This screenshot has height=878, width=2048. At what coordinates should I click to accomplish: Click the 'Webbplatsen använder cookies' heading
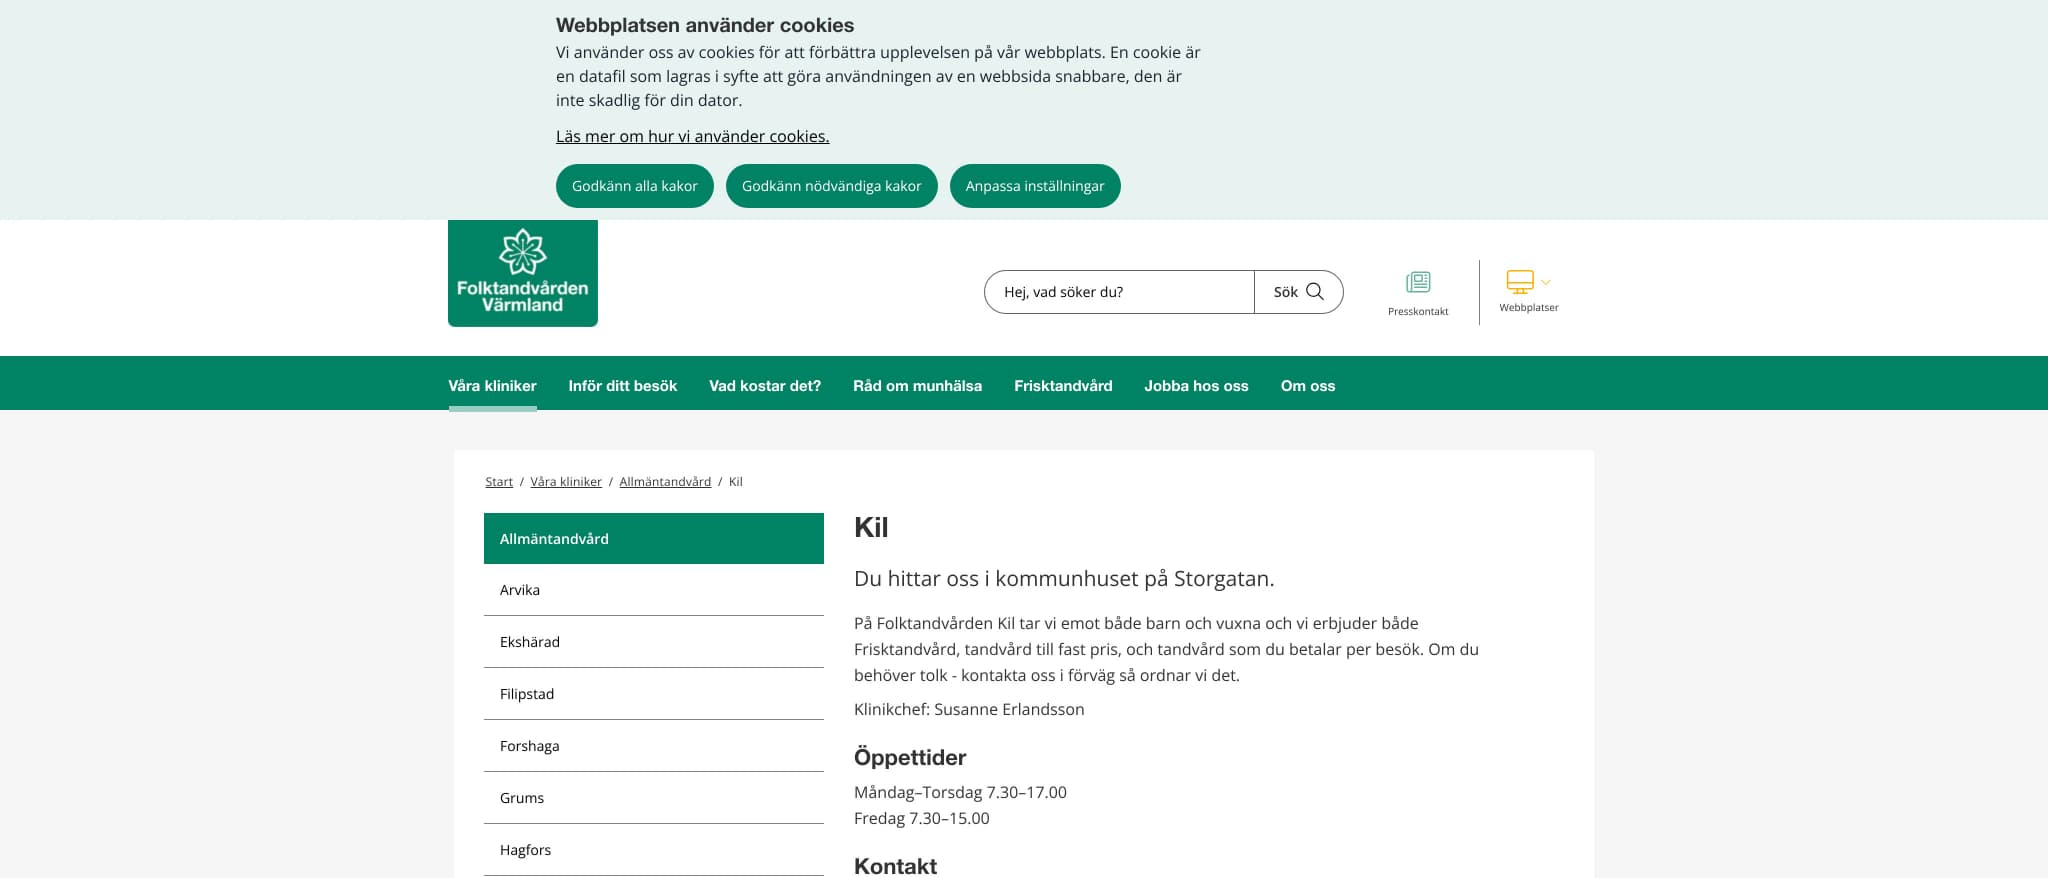tap(705, 25)
